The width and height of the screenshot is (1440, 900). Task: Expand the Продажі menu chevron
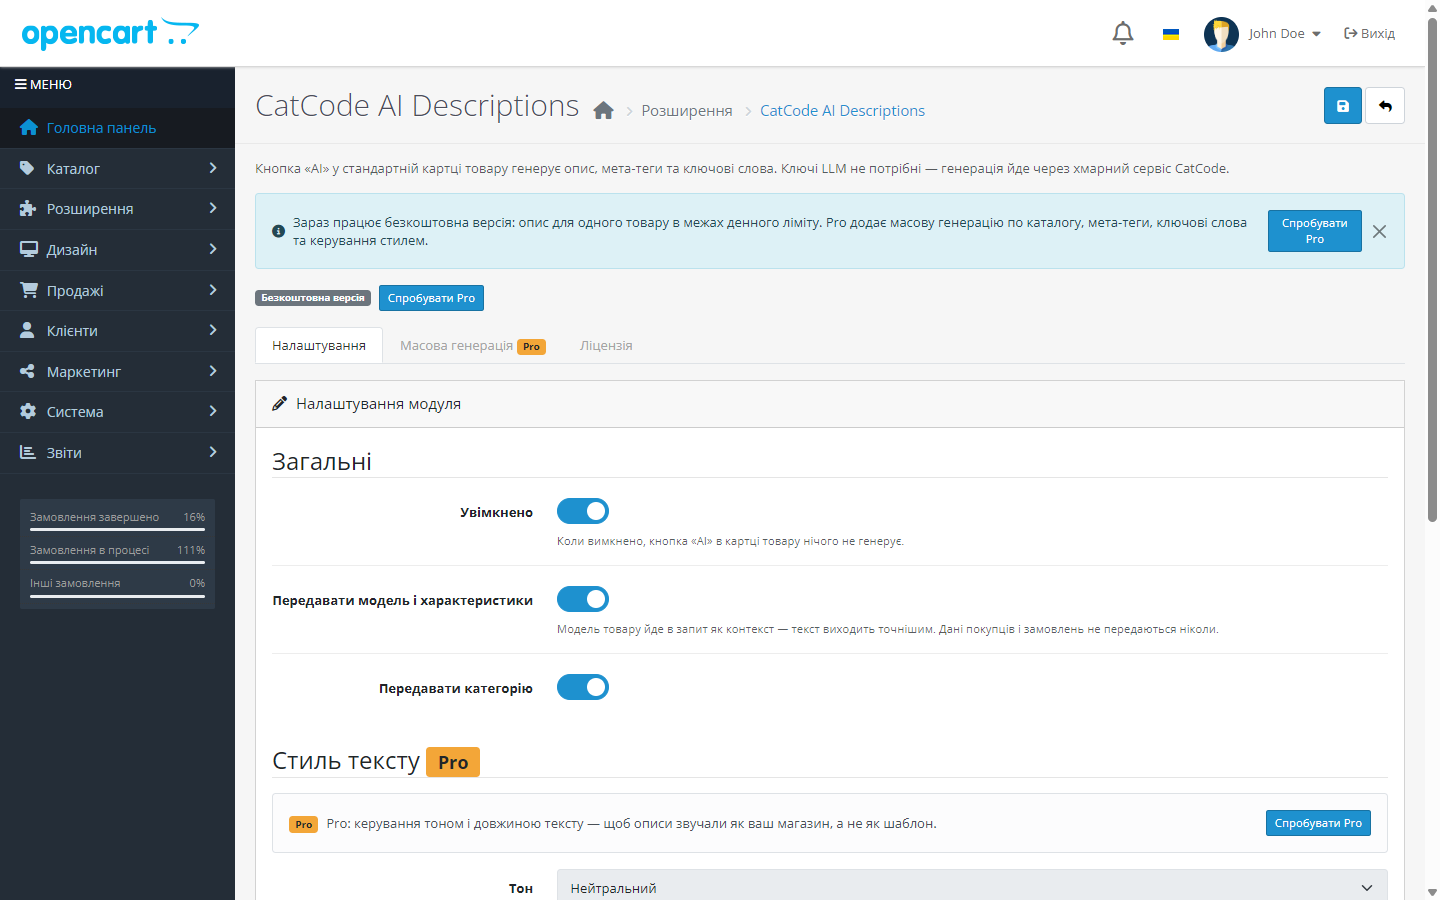point(213,290)
